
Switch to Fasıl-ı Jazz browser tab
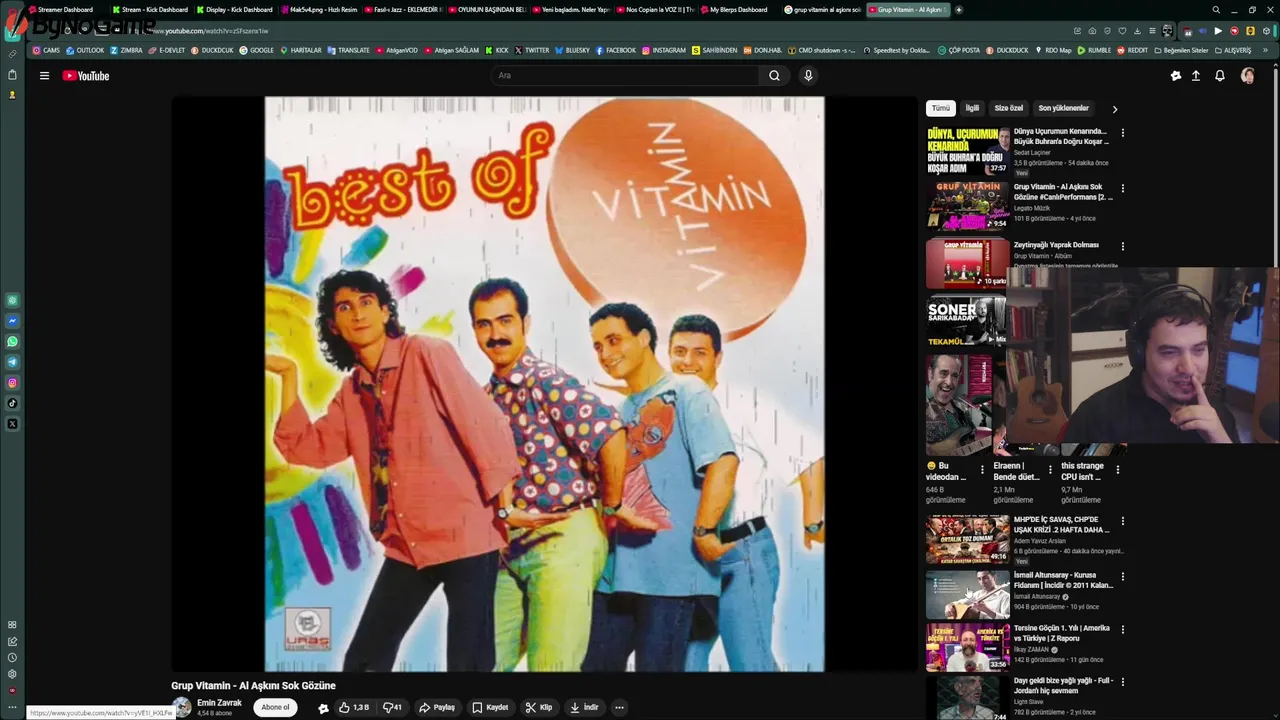[x=401, y=10]
